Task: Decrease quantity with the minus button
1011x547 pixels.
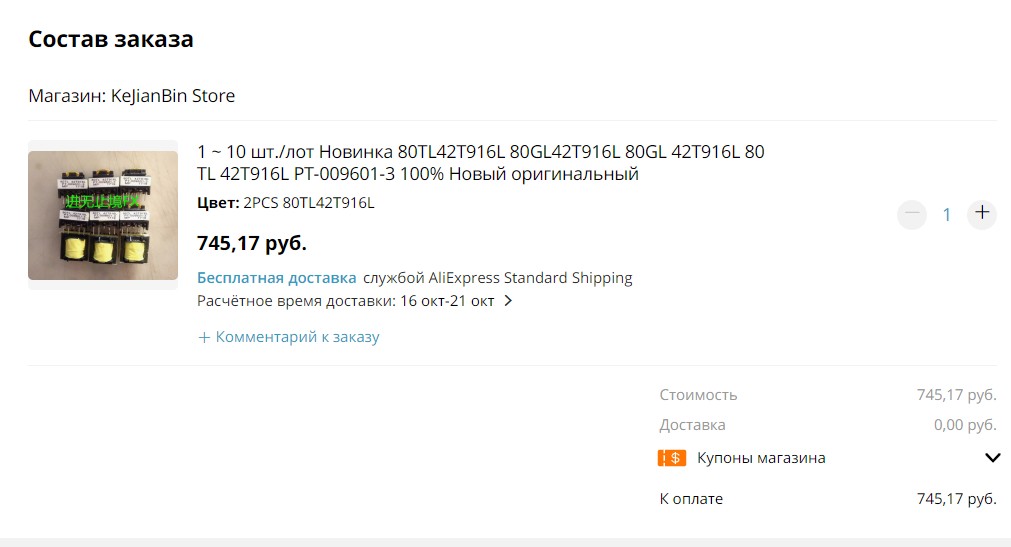Action: point(911,214)
